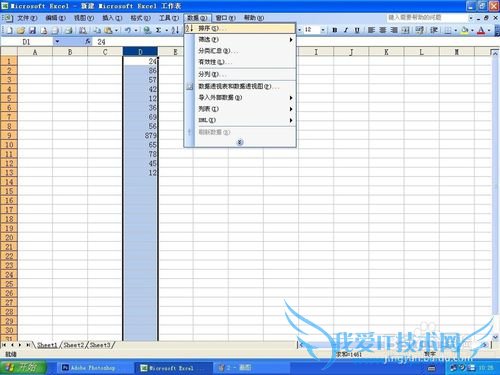The height and width of the screenshot is (375, 500).
Task: Apply fill color bucket icon
Action: 465,30
